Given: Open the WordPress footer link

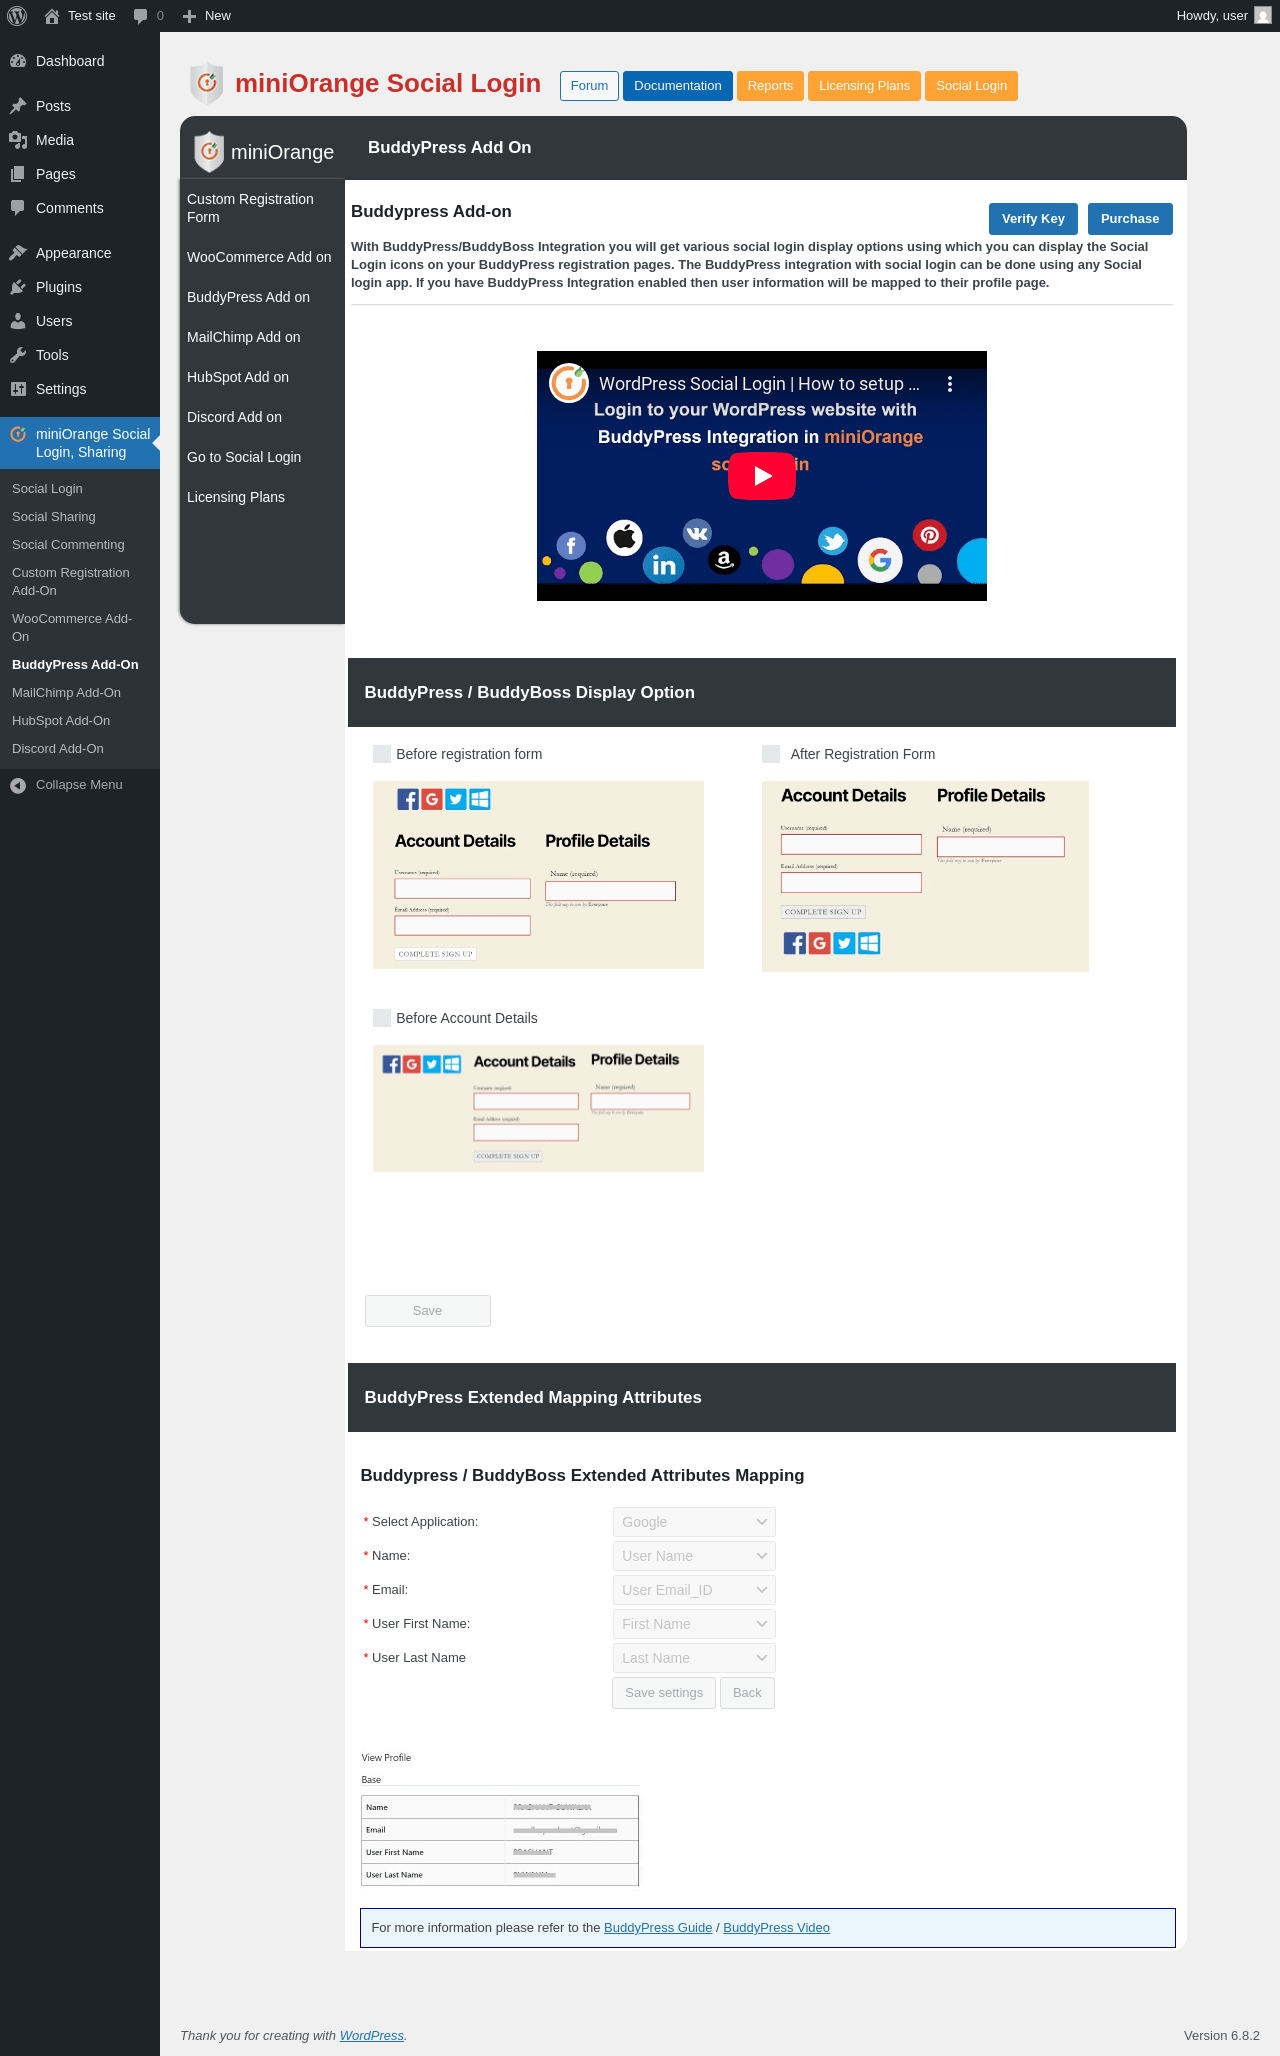Looking at the screenshot, I should pos(372,2036).
